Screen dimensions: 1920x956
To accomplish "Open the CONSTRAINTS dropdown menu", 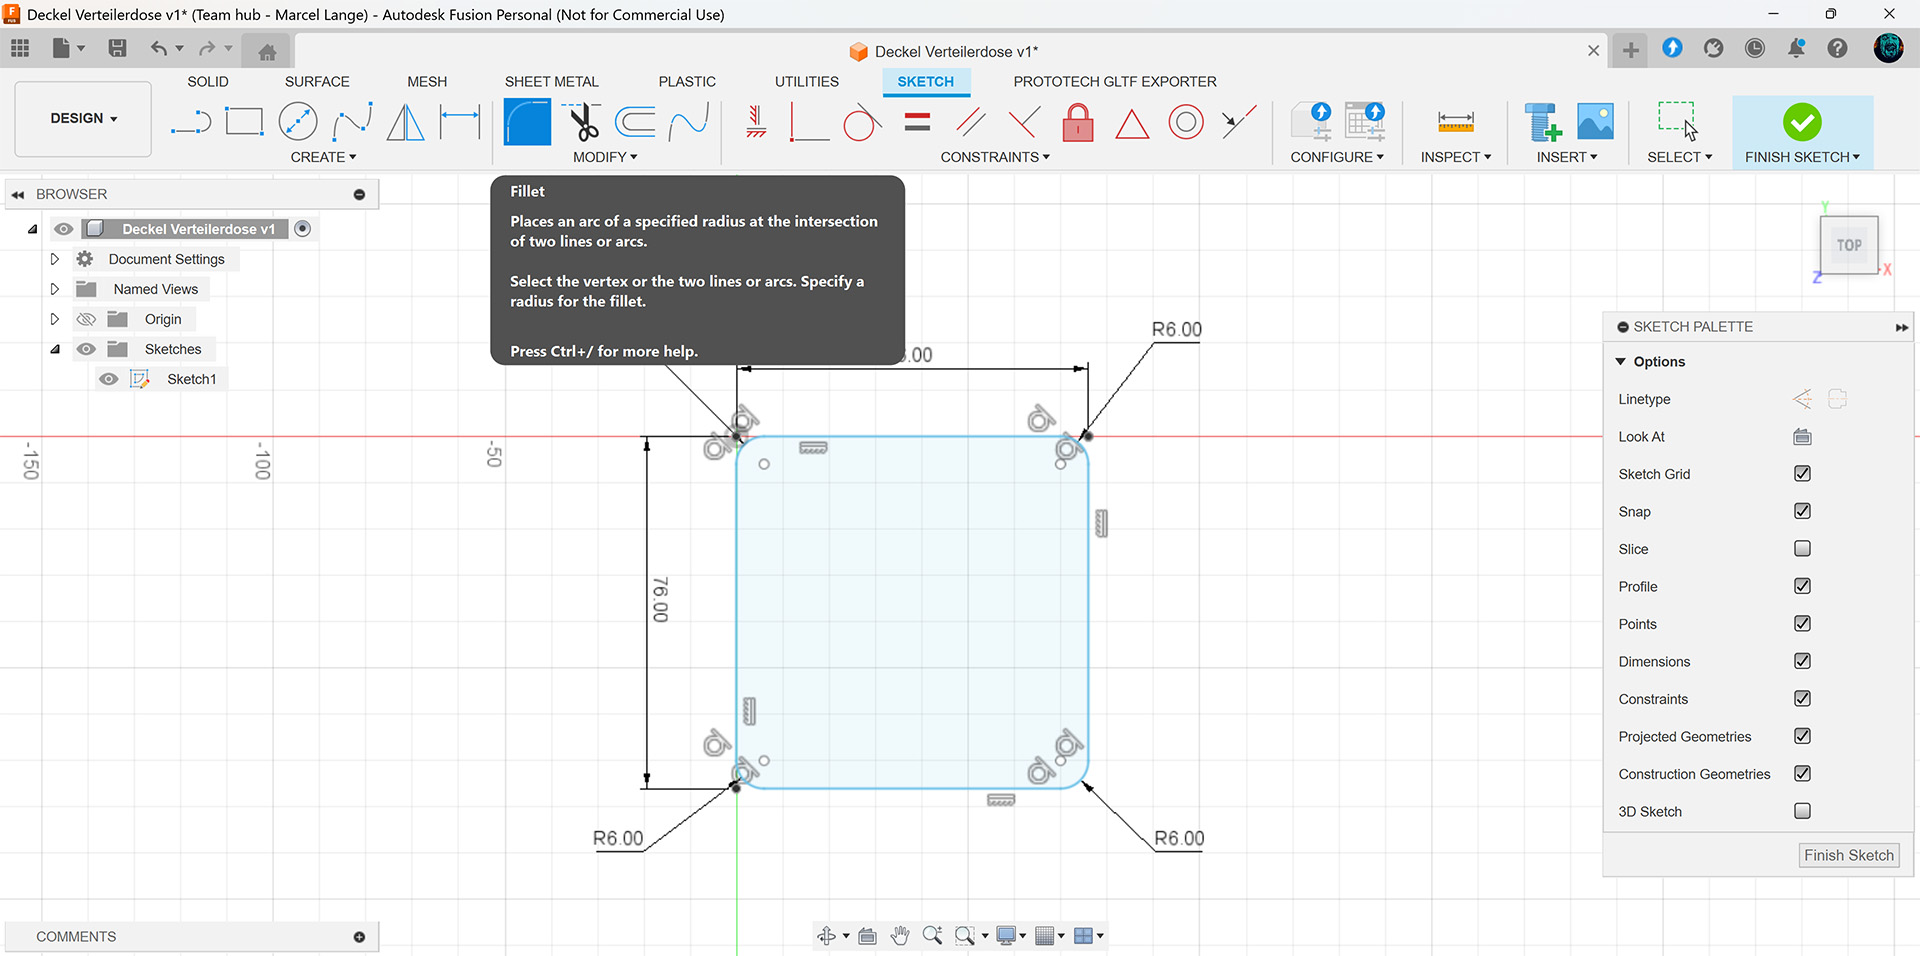I will pyautogui.click(x=994, y=157).
